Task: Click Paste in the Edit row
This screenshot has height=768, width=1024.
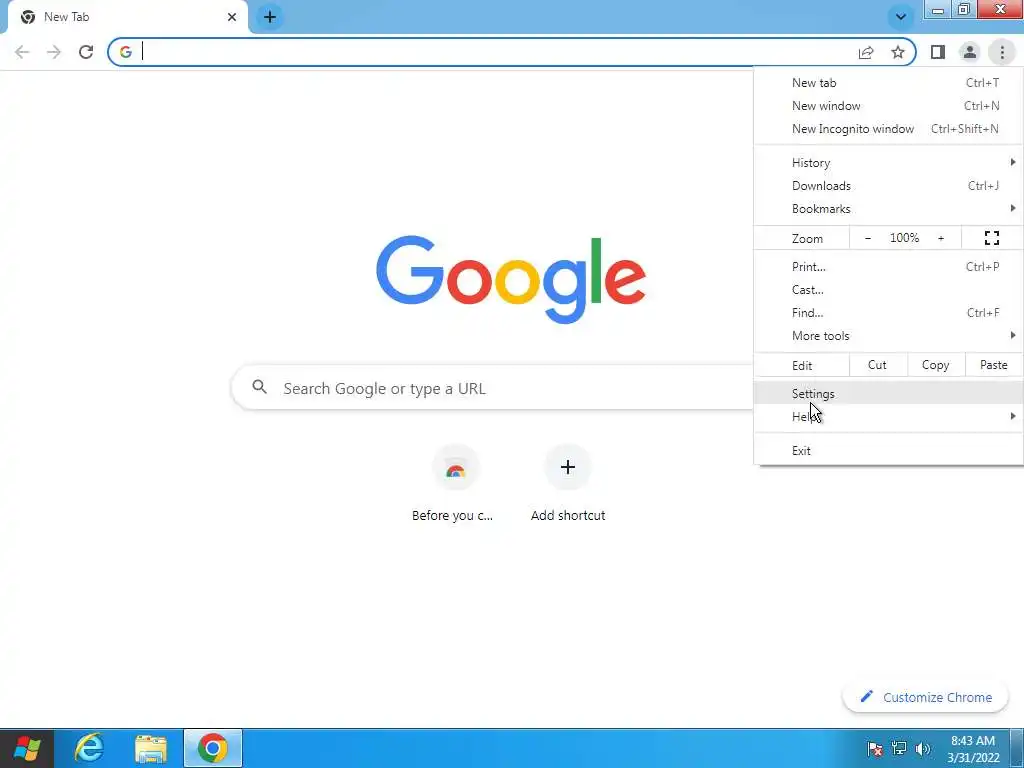Action: pos(993,365)
